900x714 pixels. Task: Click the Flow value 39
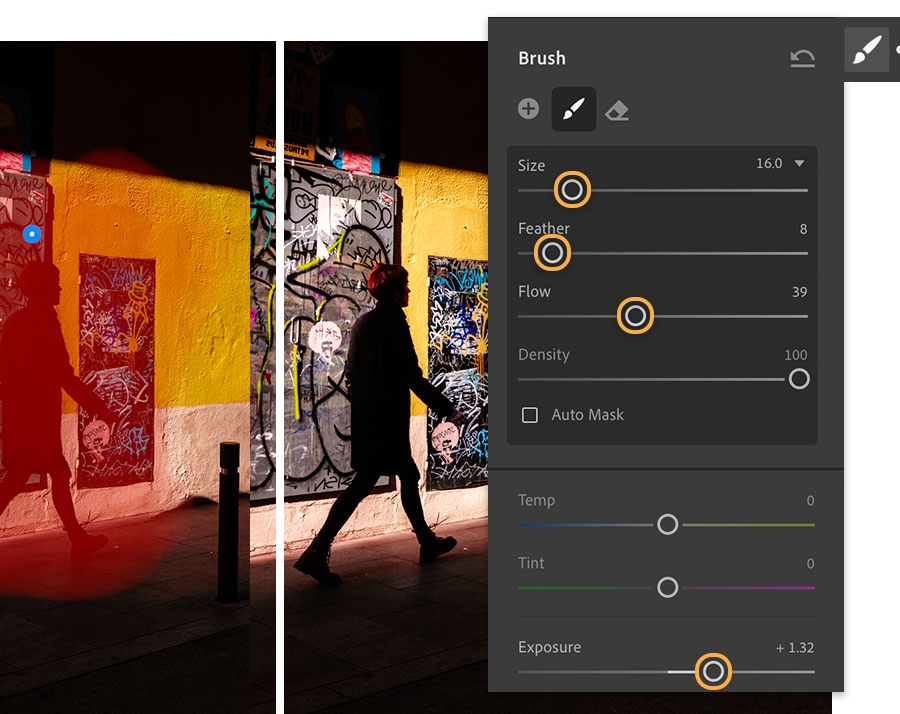pyautogui.click(x=800, y=292)
